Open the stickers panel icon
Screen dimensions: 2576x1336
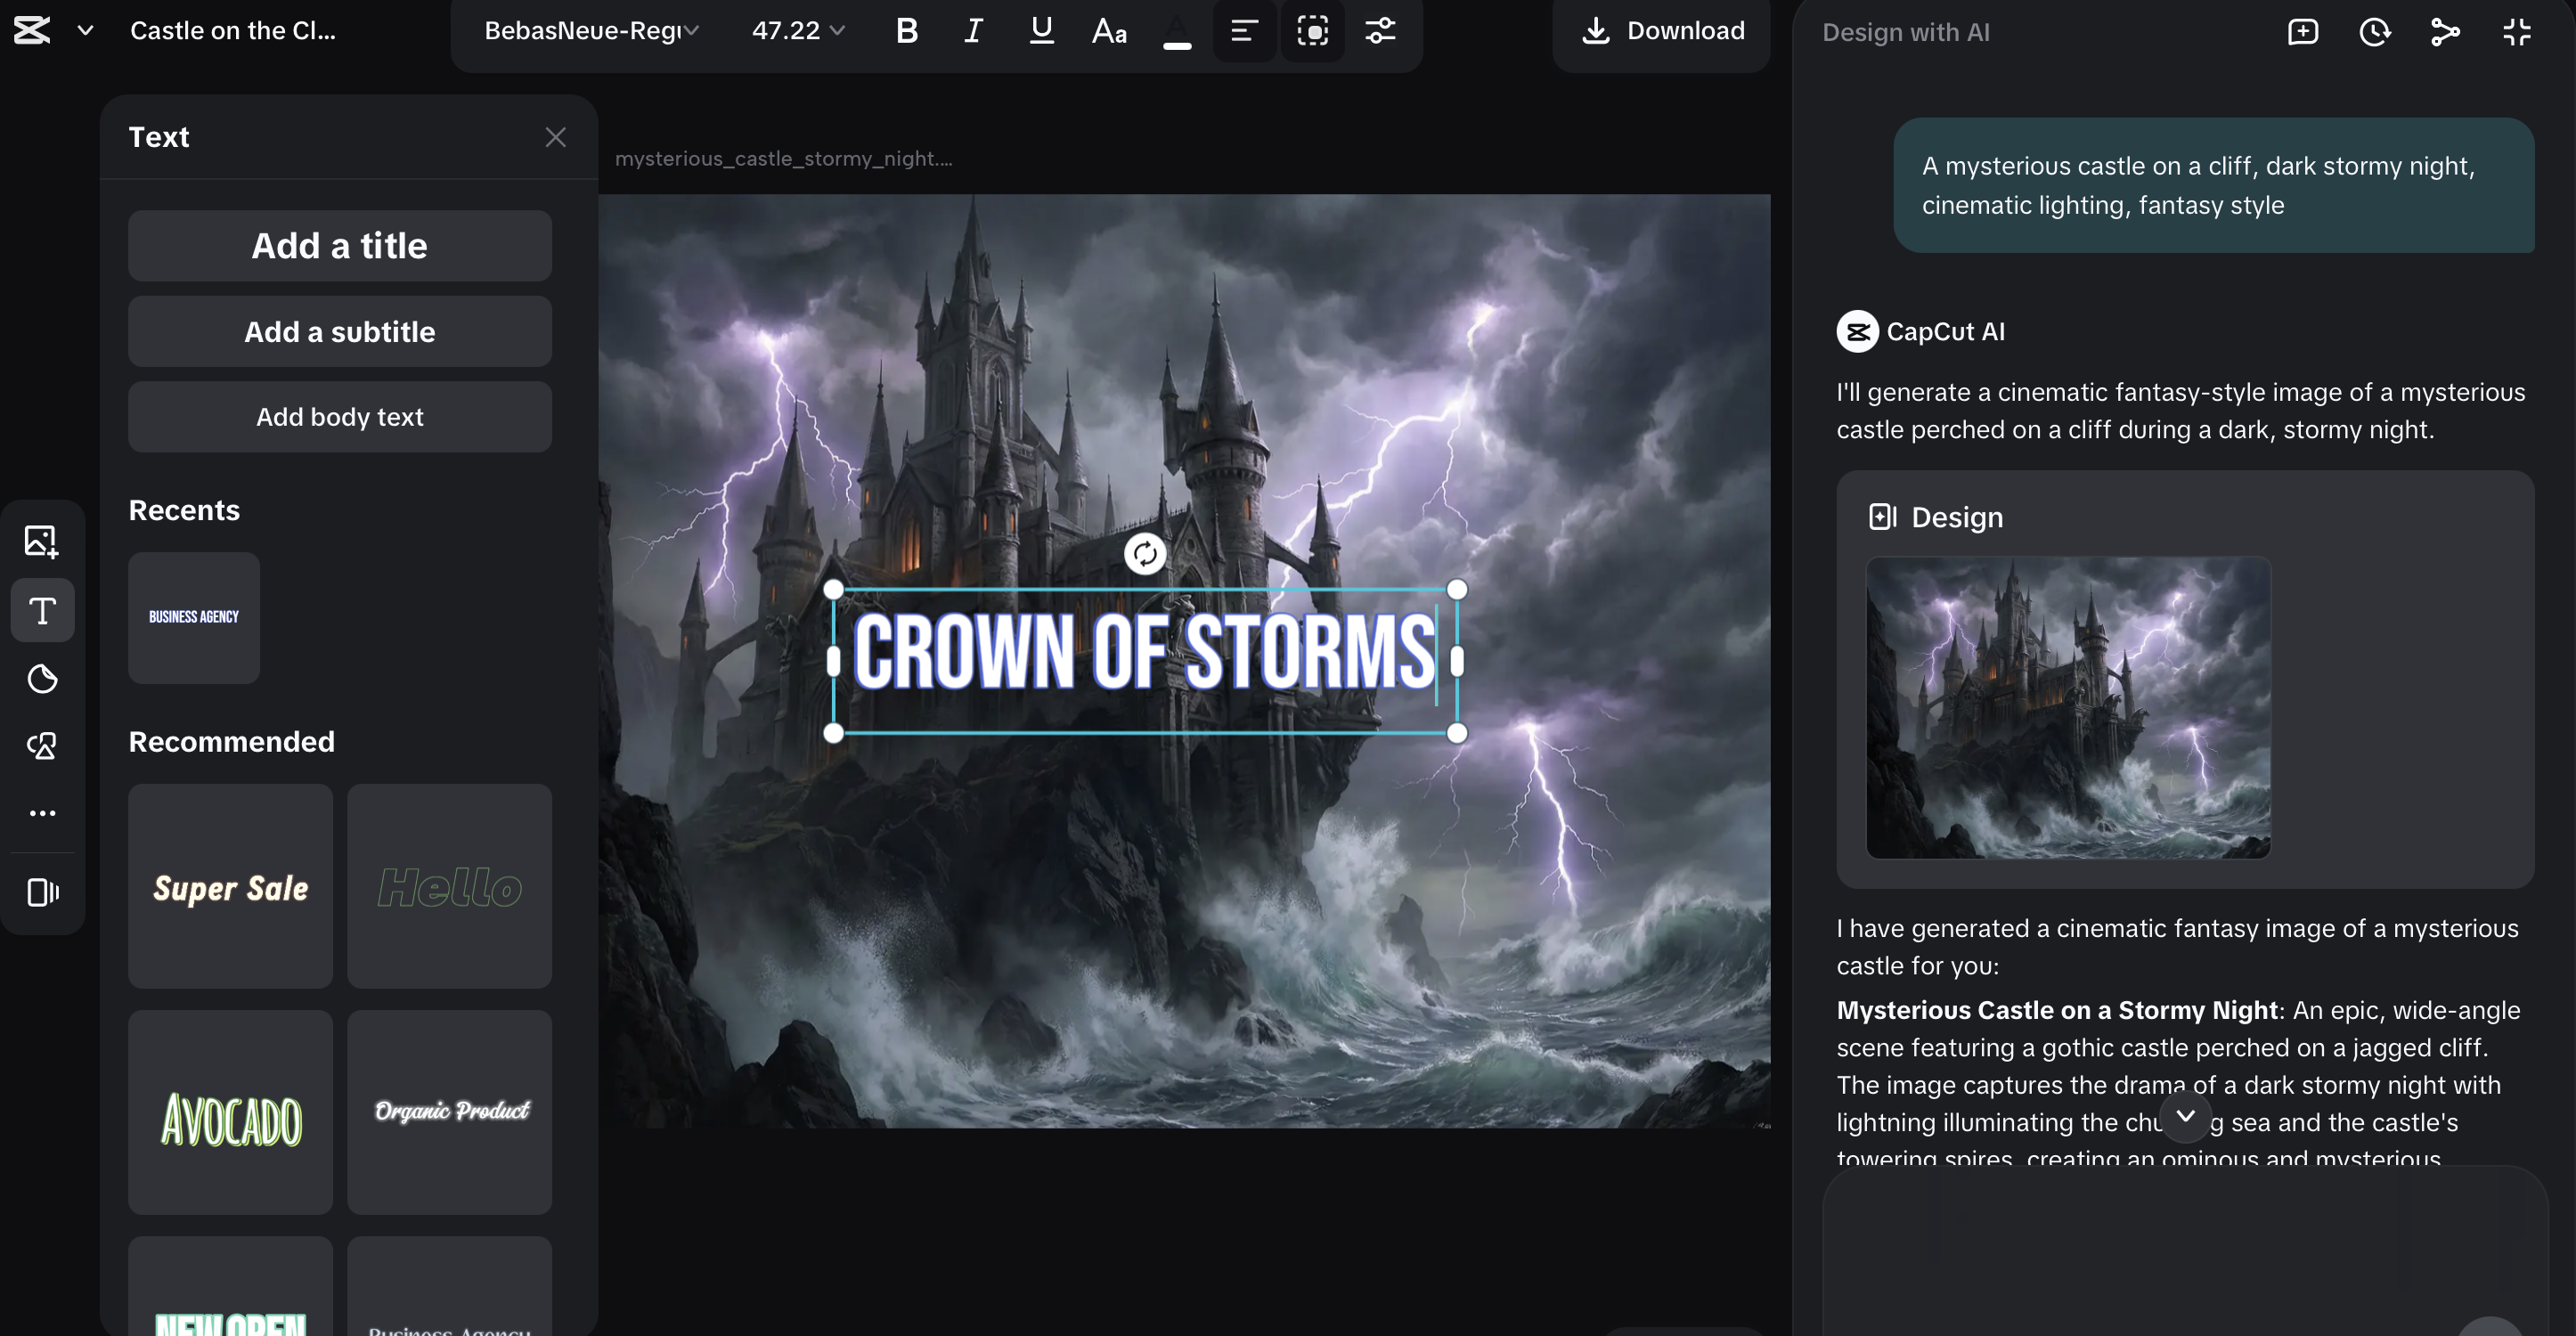click(42, 679)
